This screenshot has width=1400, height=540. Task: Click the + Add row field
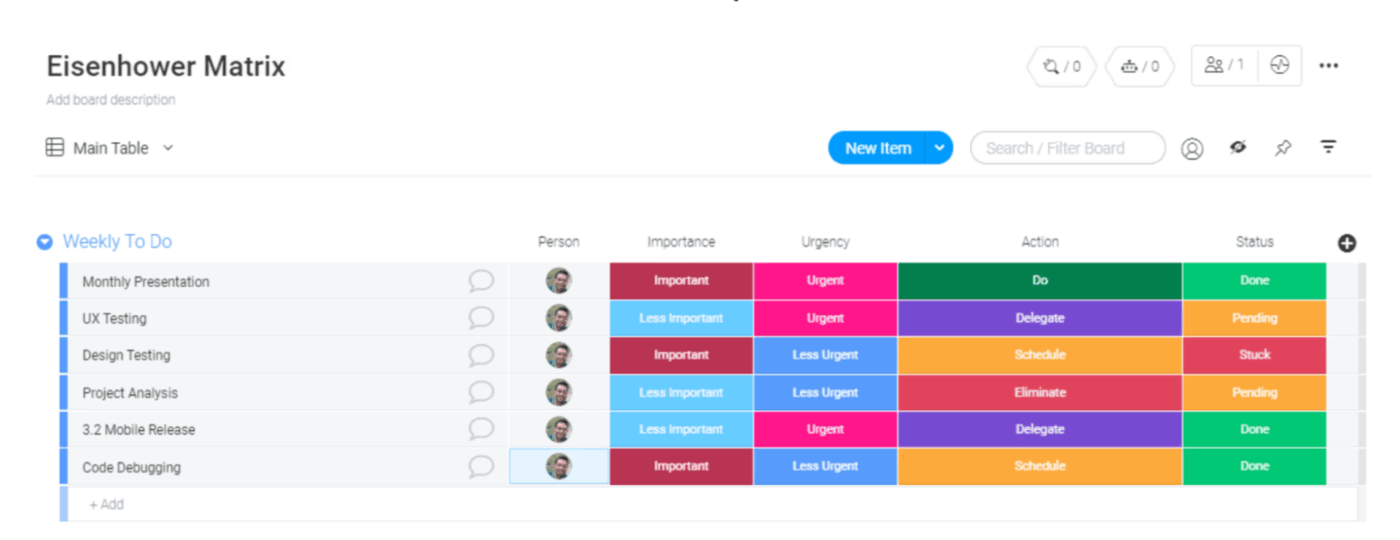(107, 505)
